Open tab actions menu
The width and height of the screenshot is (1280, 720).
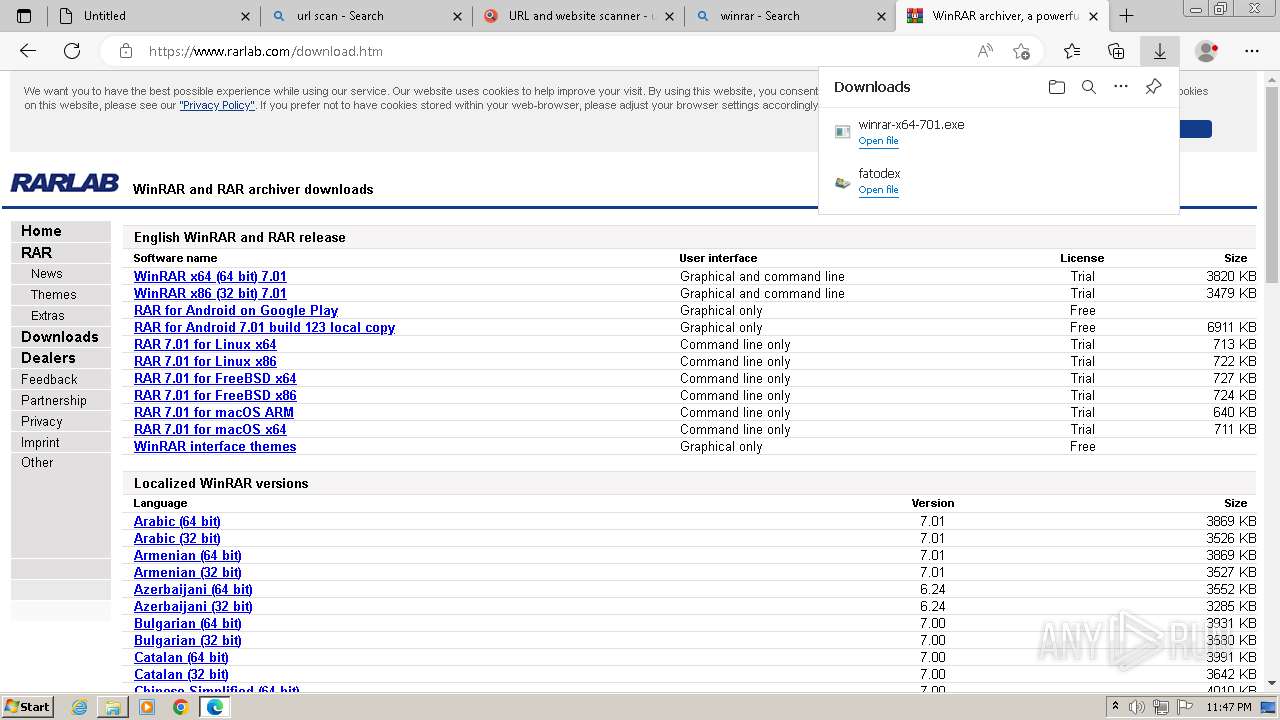tap(24, 15)
